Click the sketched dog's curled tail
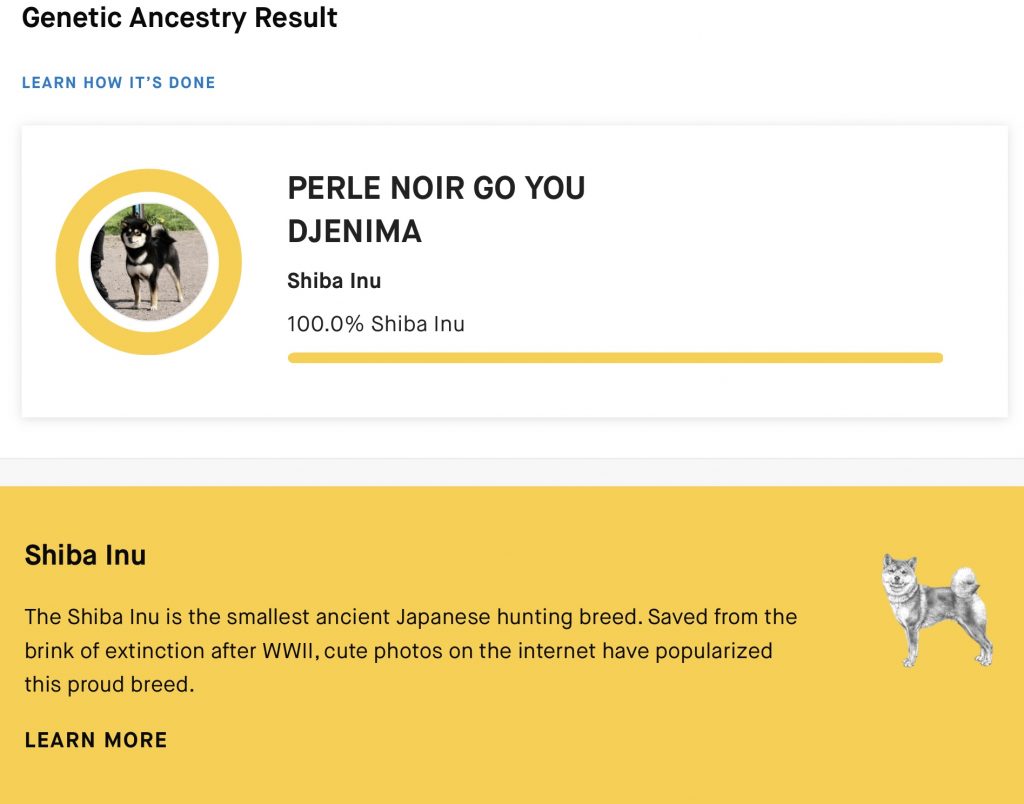This screenshot has width=1024, height=804. 965,583
